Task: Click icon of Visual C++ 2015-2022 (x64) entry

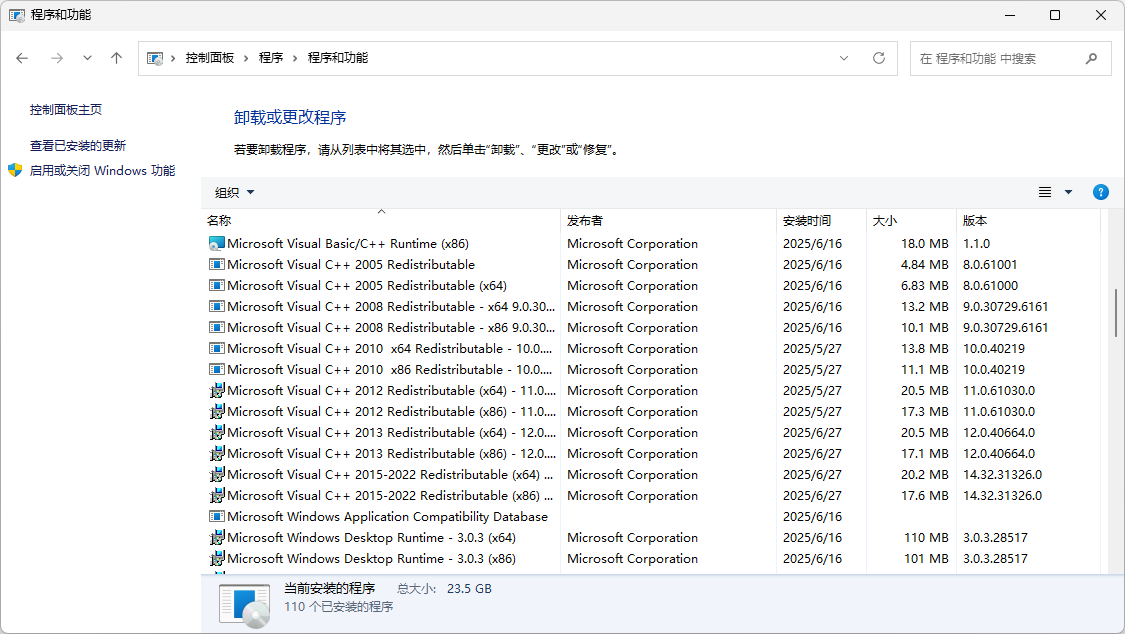Action: point(217,475)
